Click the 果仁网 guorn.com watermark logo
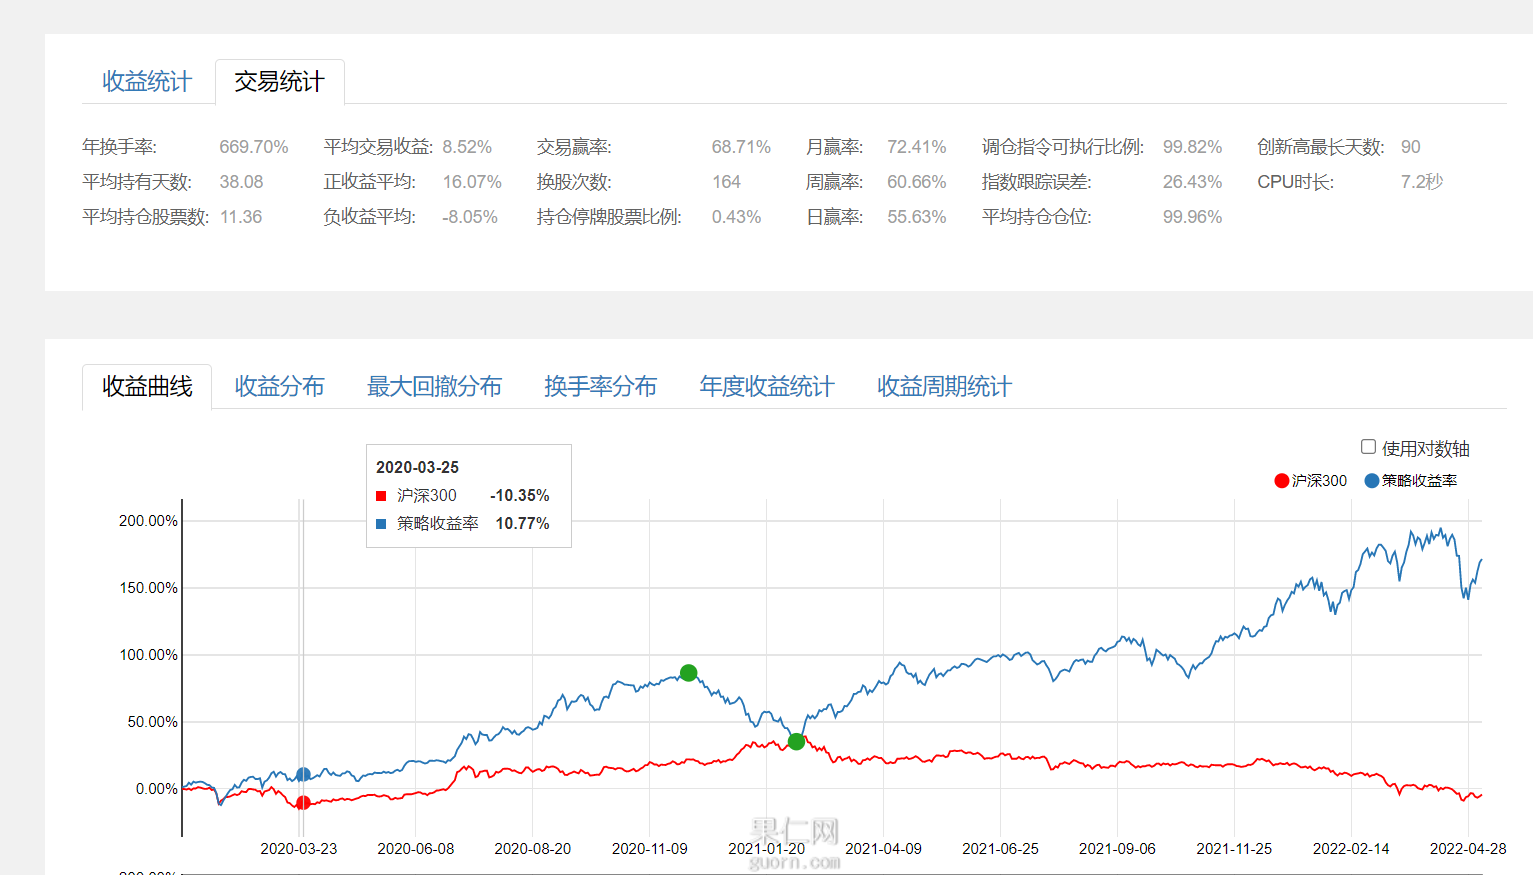This screenshot has width=1533, height=875. pyautogui.click(x=795, y=843)
